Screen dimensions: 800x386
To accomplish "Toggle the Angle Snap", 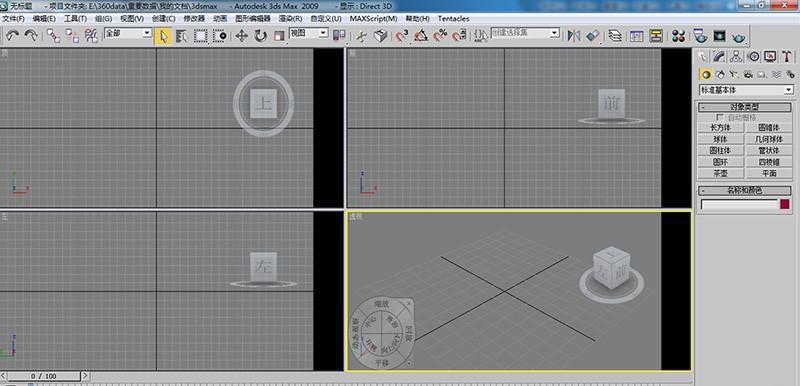I will (x=421, y=36).
